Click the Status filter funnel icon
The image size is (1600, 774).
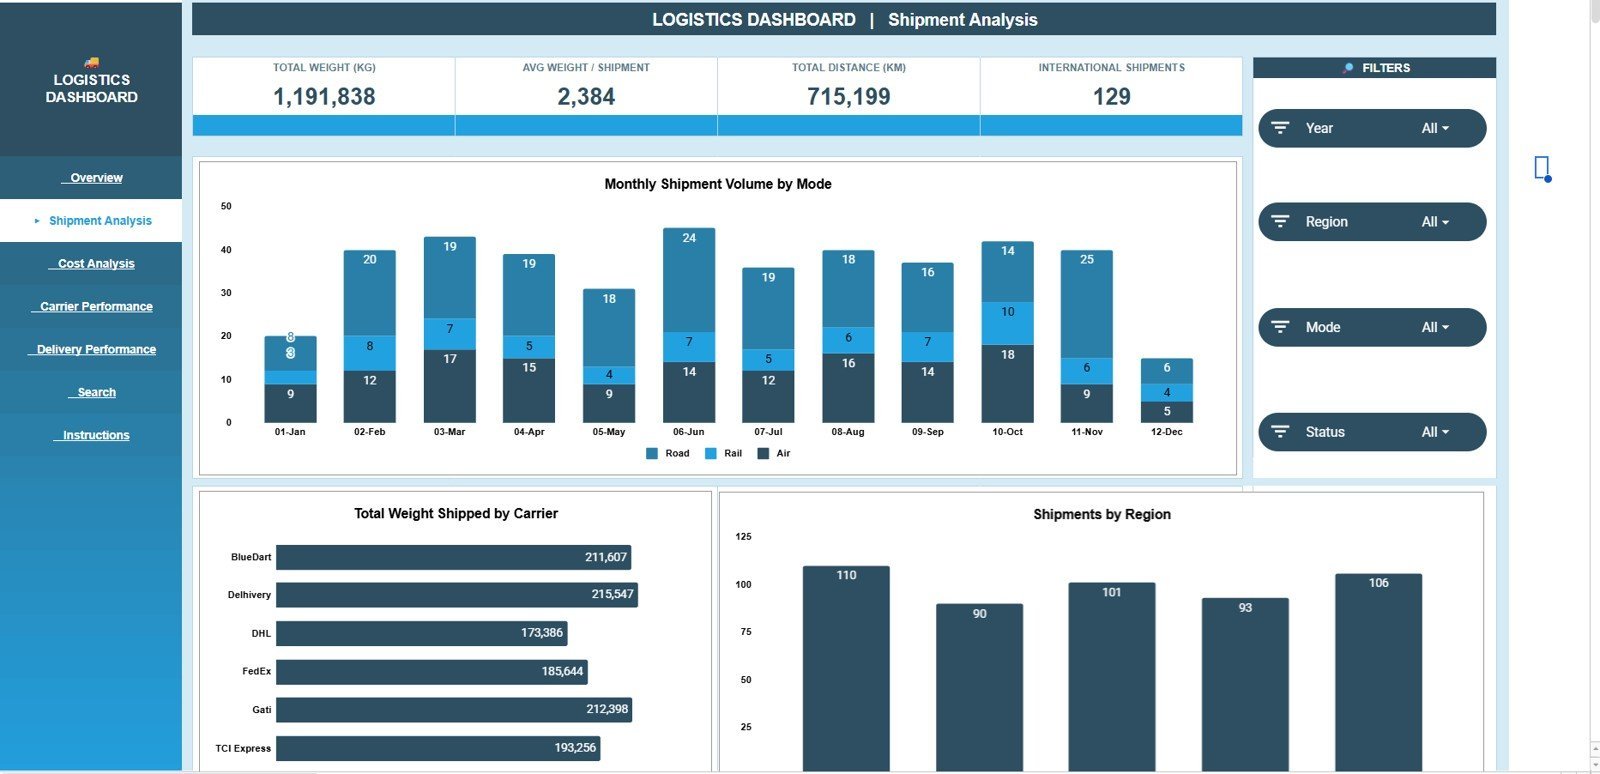[x=1280, y=432]
